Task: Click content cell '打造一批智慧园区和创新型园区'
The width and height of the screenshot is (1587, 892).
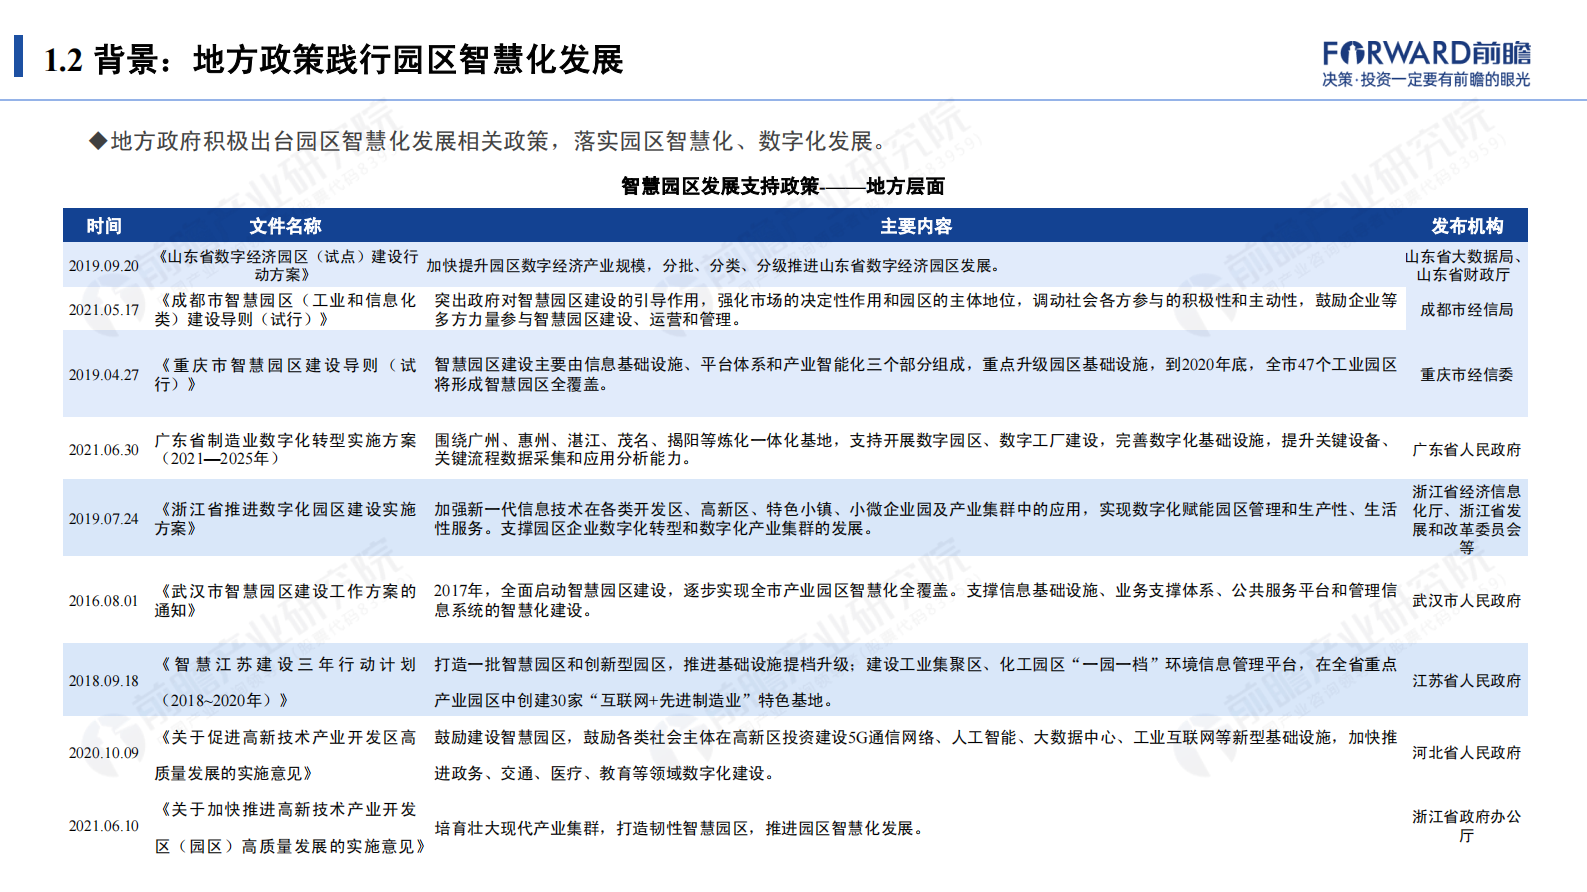Action: 916,682
